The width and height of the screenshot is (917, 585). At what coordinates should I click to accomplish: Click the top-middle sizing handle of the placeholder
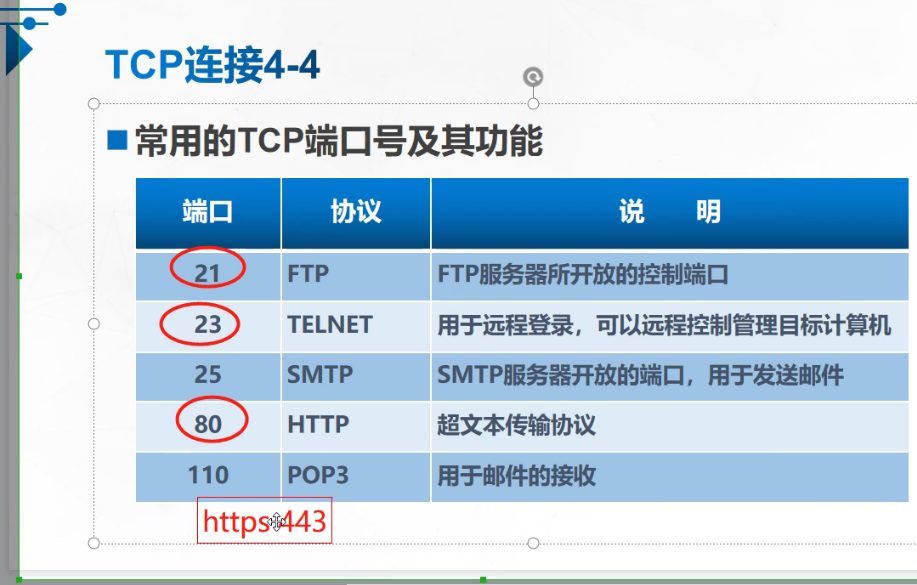pyautogui.click(x=533, y=104)
